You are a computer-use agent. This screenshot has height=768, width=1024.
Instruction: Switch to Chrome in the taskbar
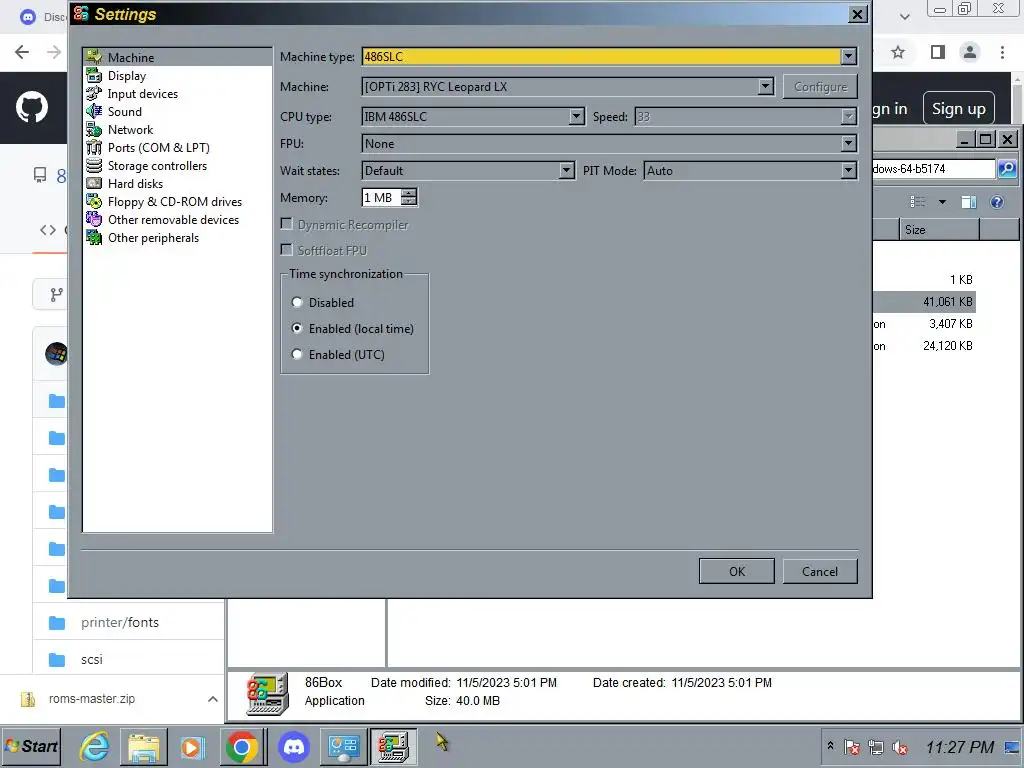[x=242, y=746]
